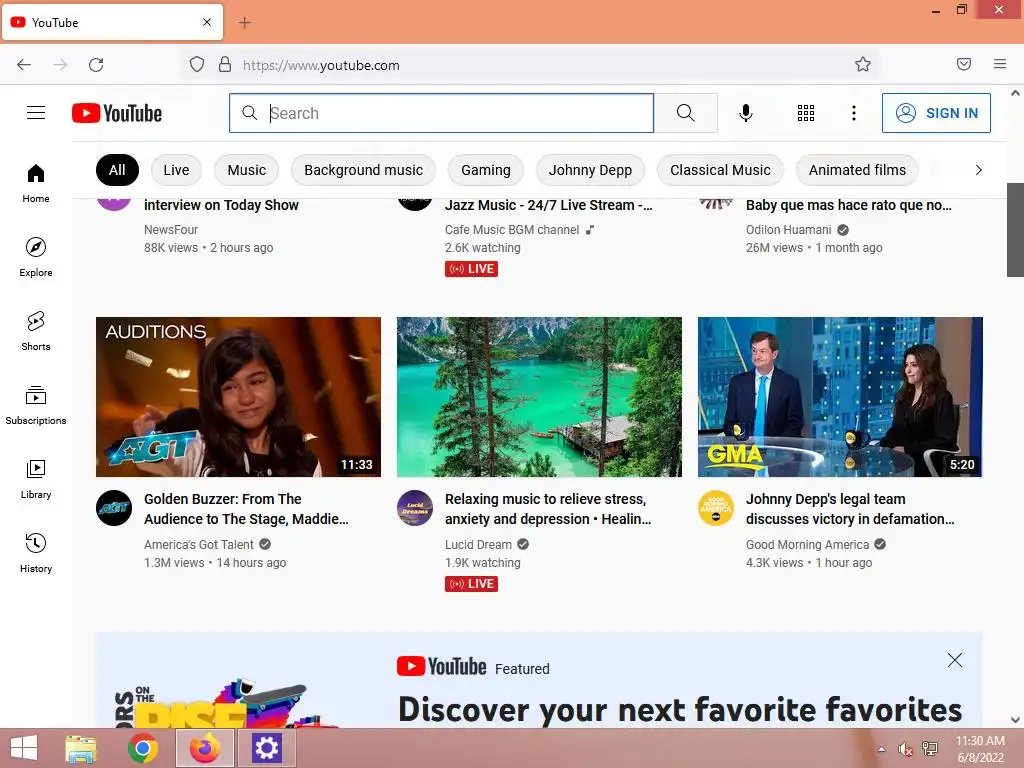The image size is (1024, 768).
Task: Select the Background music chip
Action: click(364, 170)
